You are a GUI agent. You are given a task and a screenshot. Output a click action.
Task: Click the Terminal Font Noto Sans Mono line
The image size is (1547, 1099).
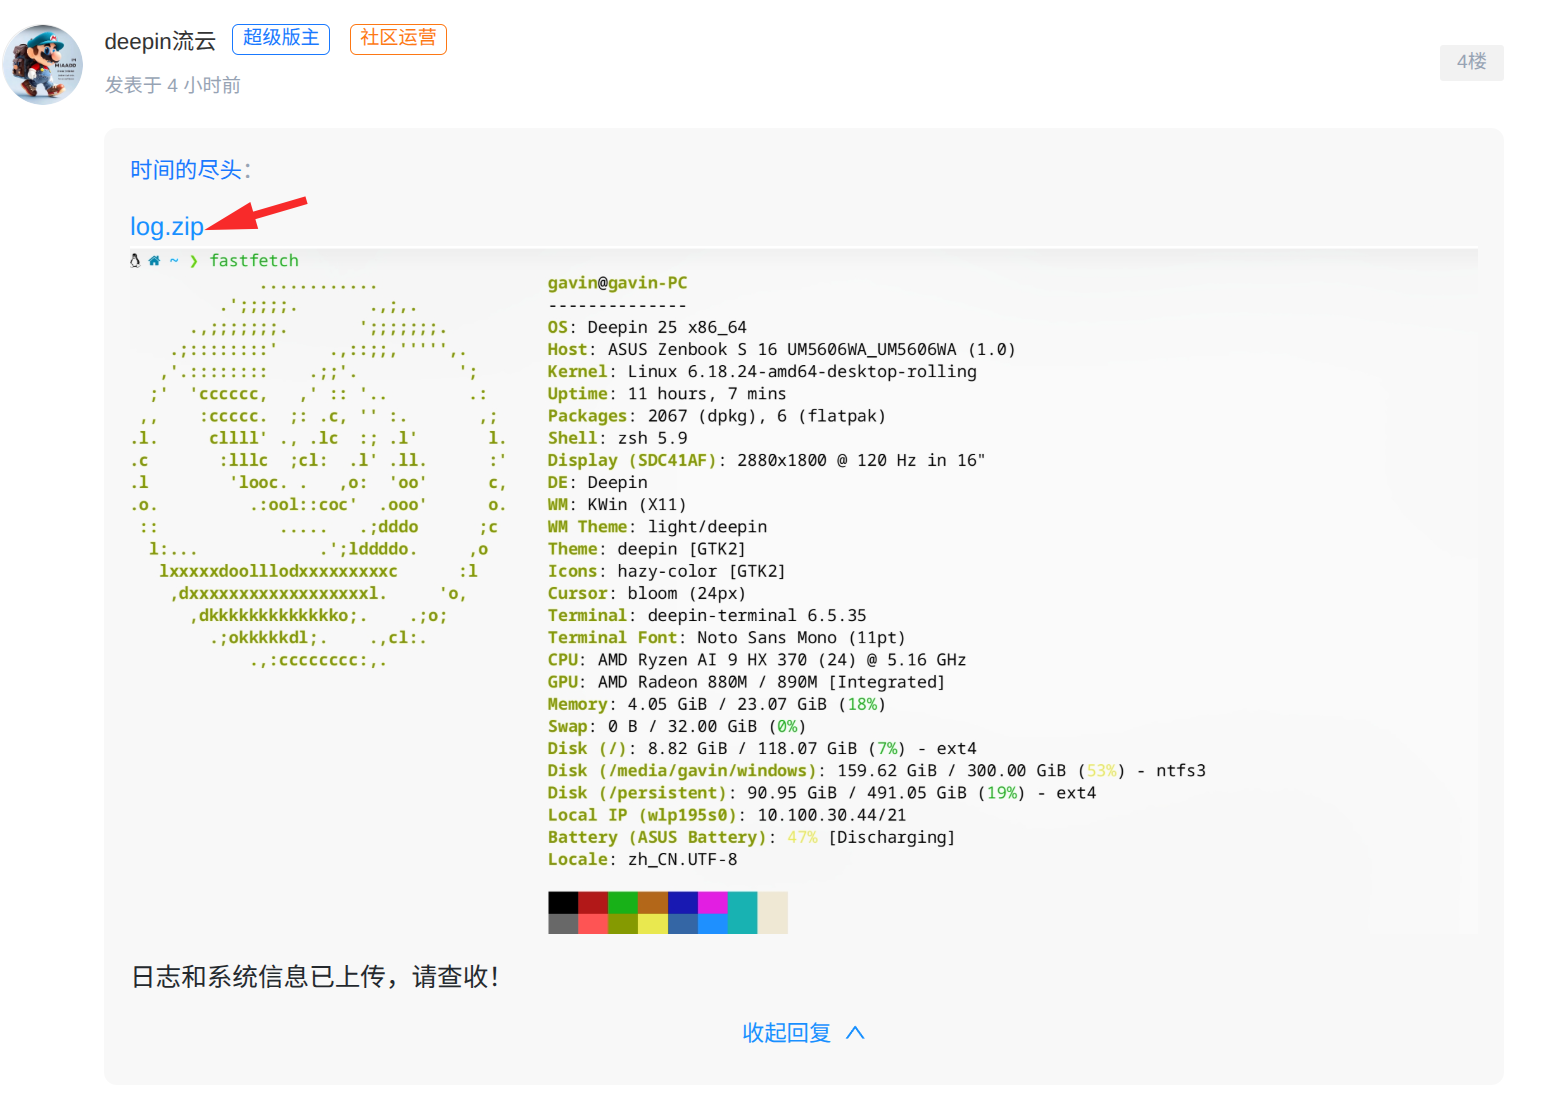coord(726,637)
